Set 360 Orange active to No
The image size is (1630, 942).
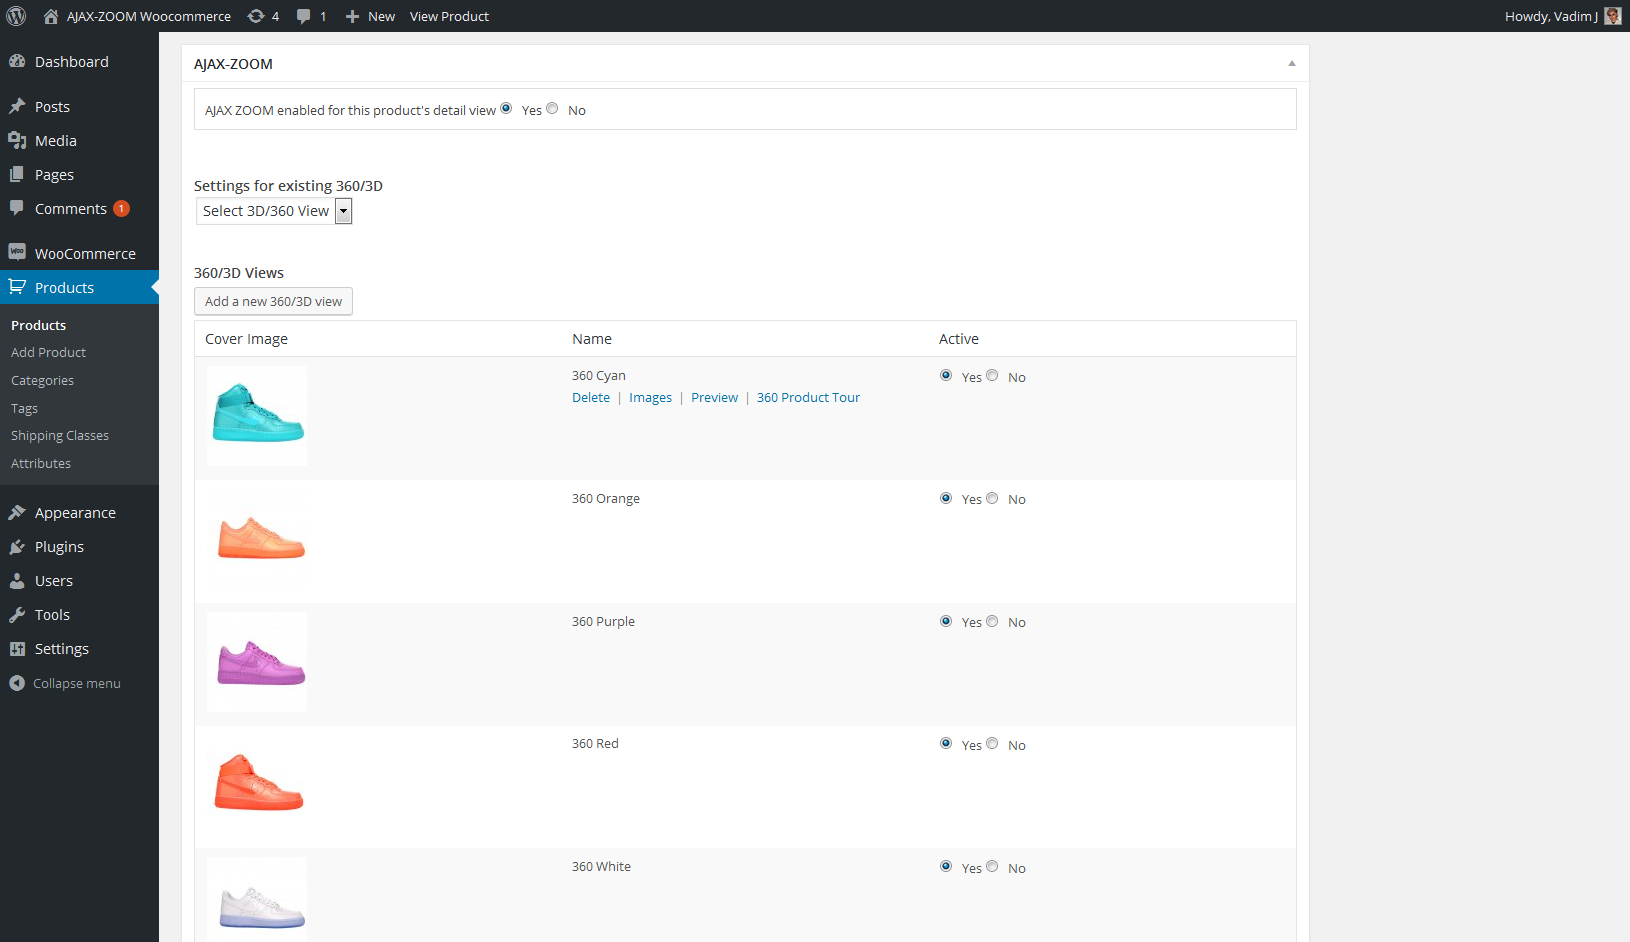992,498
